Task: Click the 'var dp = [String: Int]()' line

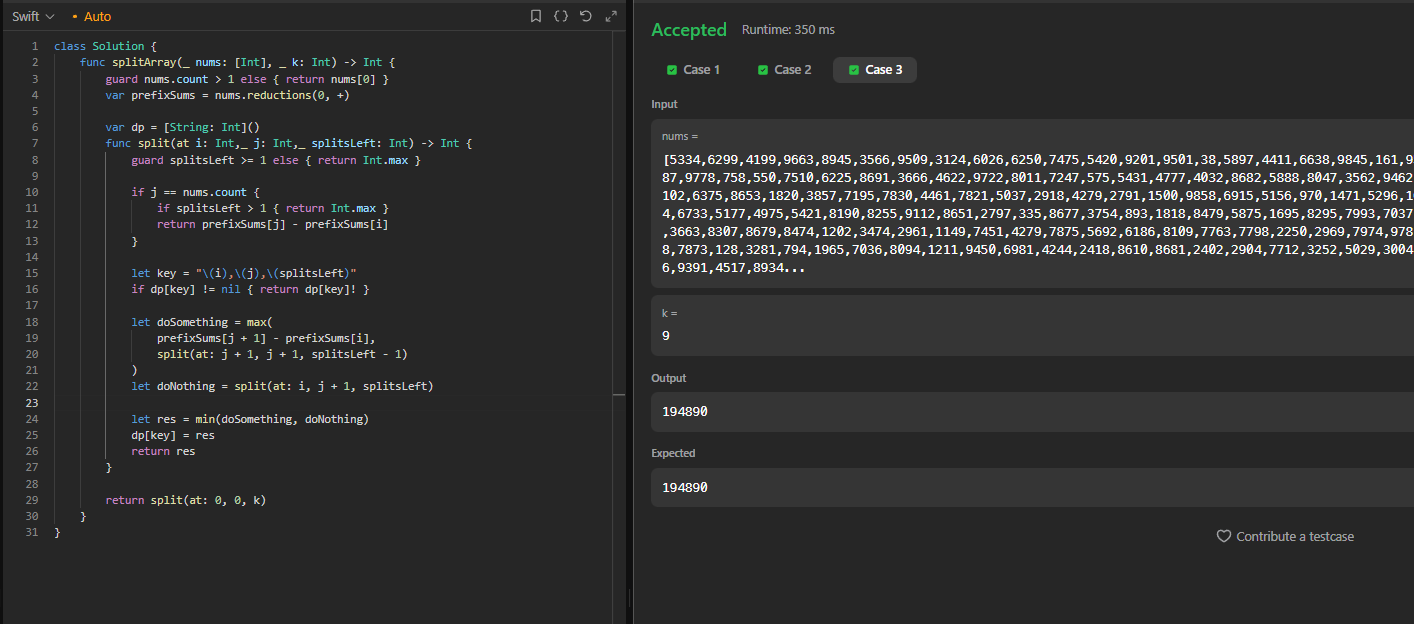Action: coord(182,127)
